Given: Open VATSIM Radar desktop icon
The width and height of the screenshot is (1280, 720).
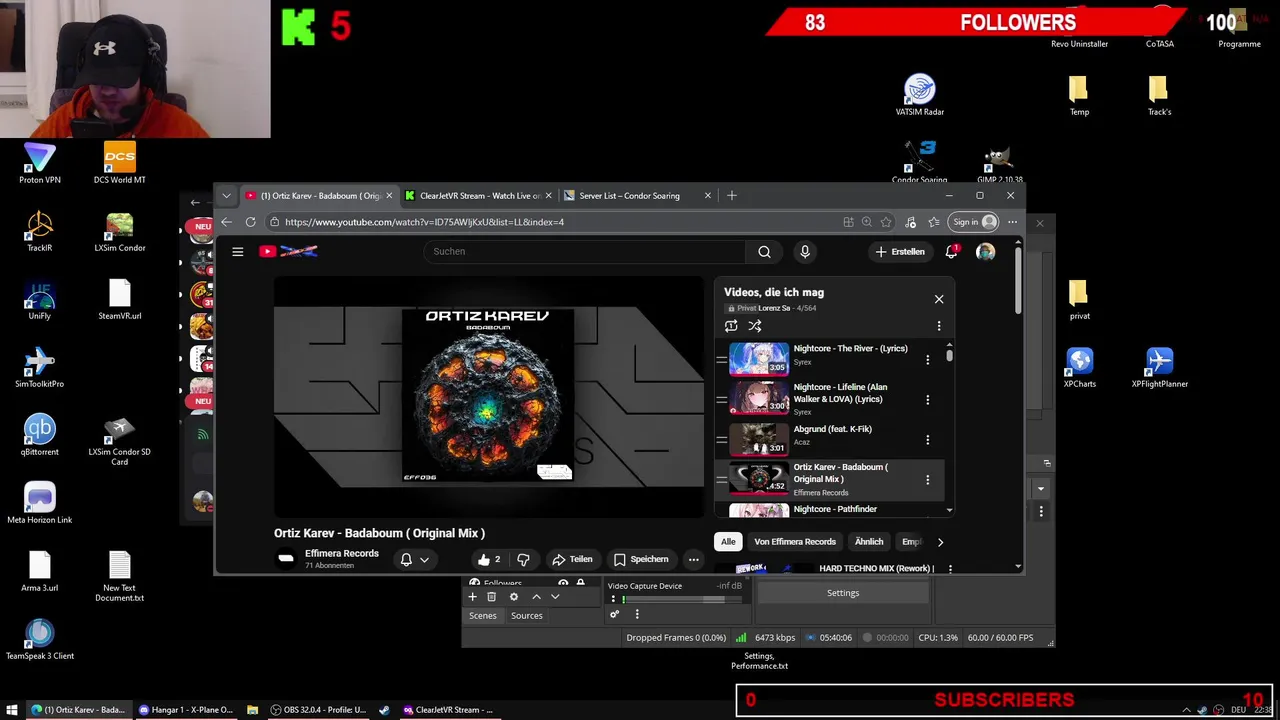Looking at the screenshot, I should coord(920,95).
